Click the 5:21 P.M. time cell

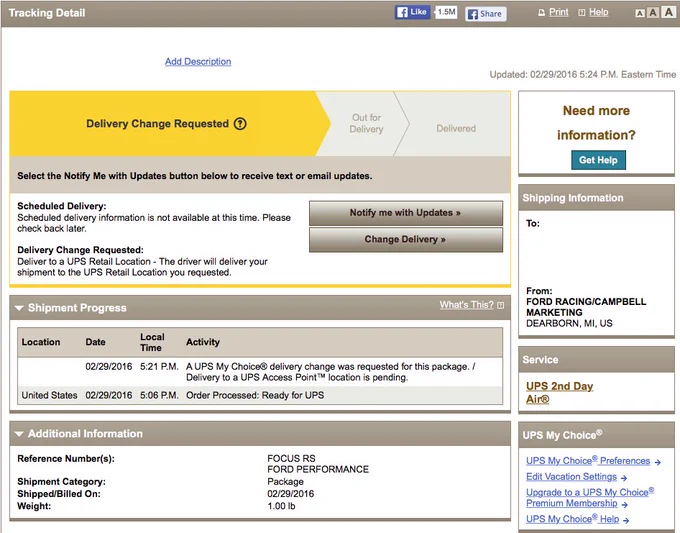tap(159, 367)
